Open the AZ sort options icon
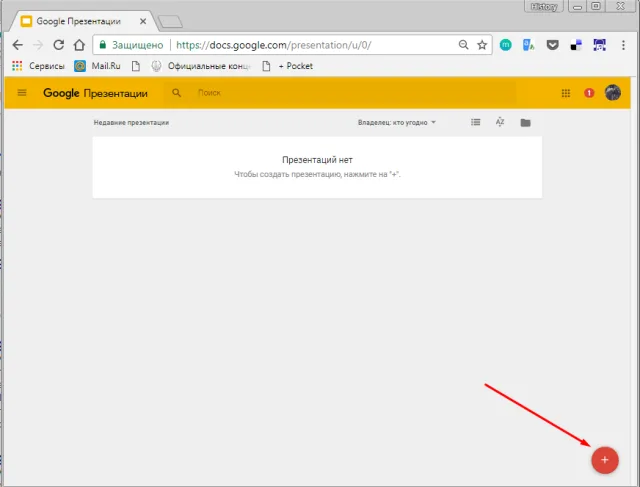The width and height of the screenshot is (640, 487). click(x=500, y=122)
